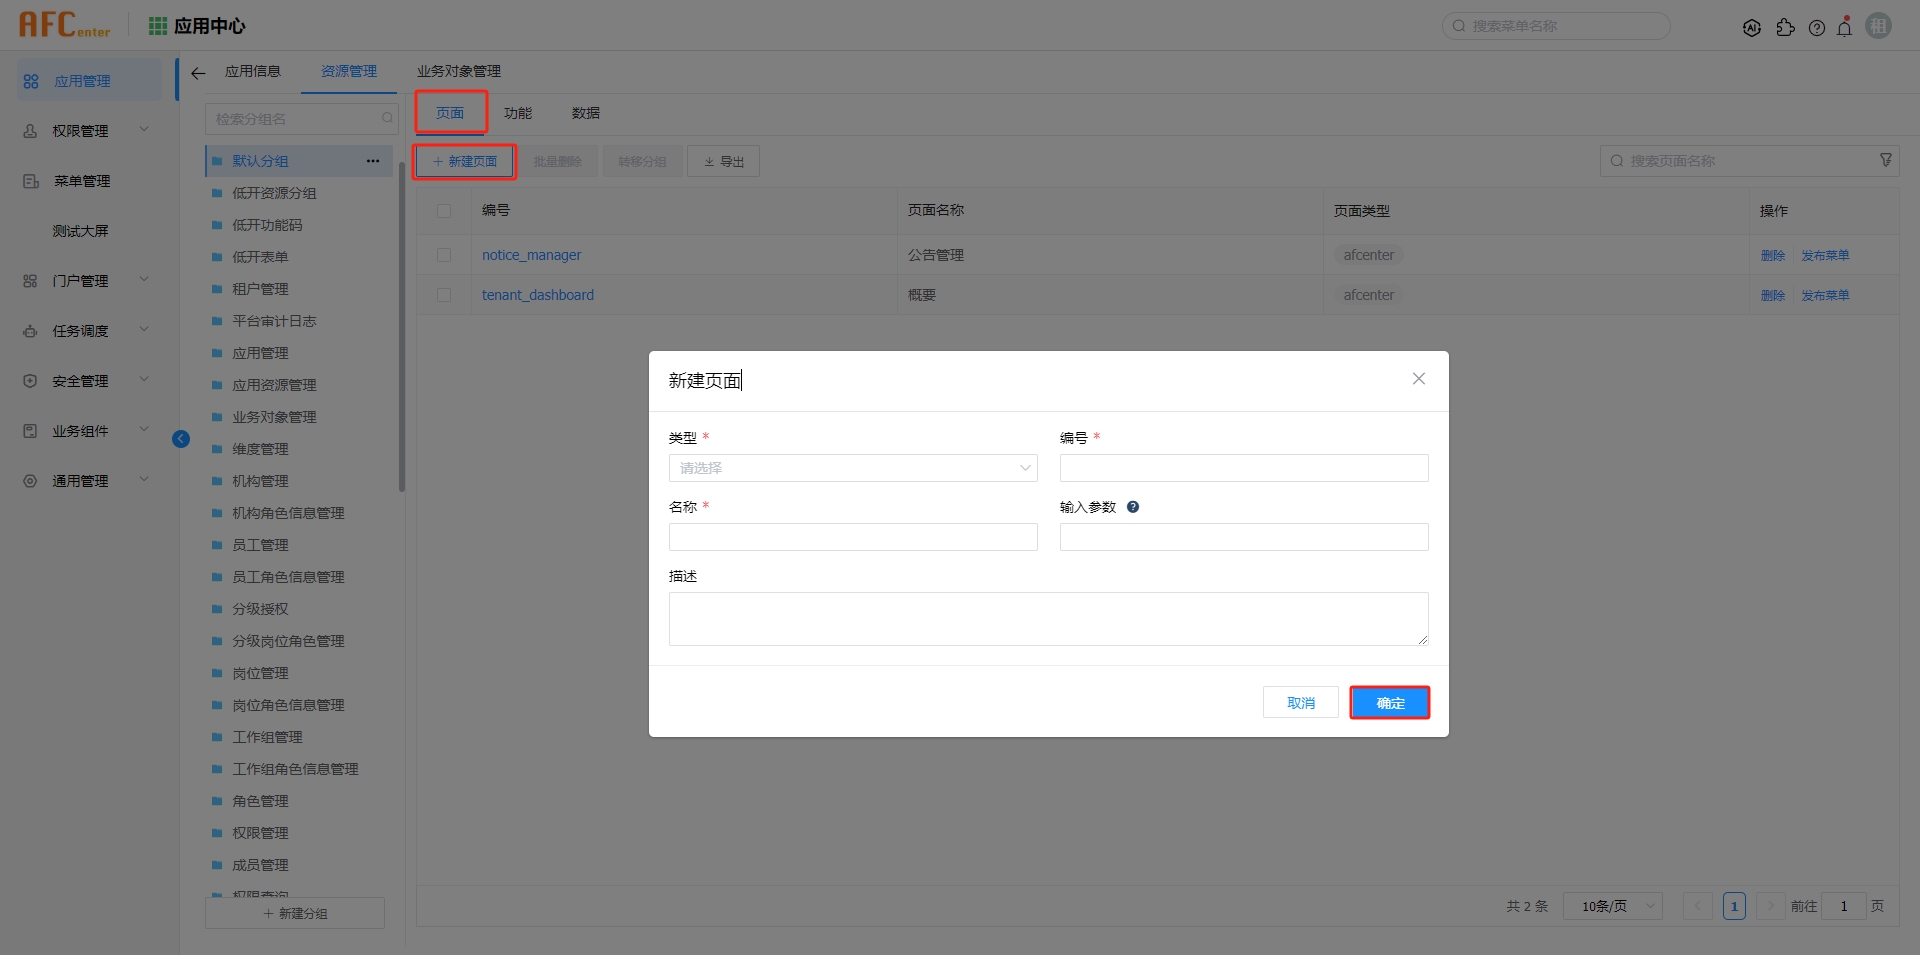Switch to the 功能 tab

click(x=518, y=113)
